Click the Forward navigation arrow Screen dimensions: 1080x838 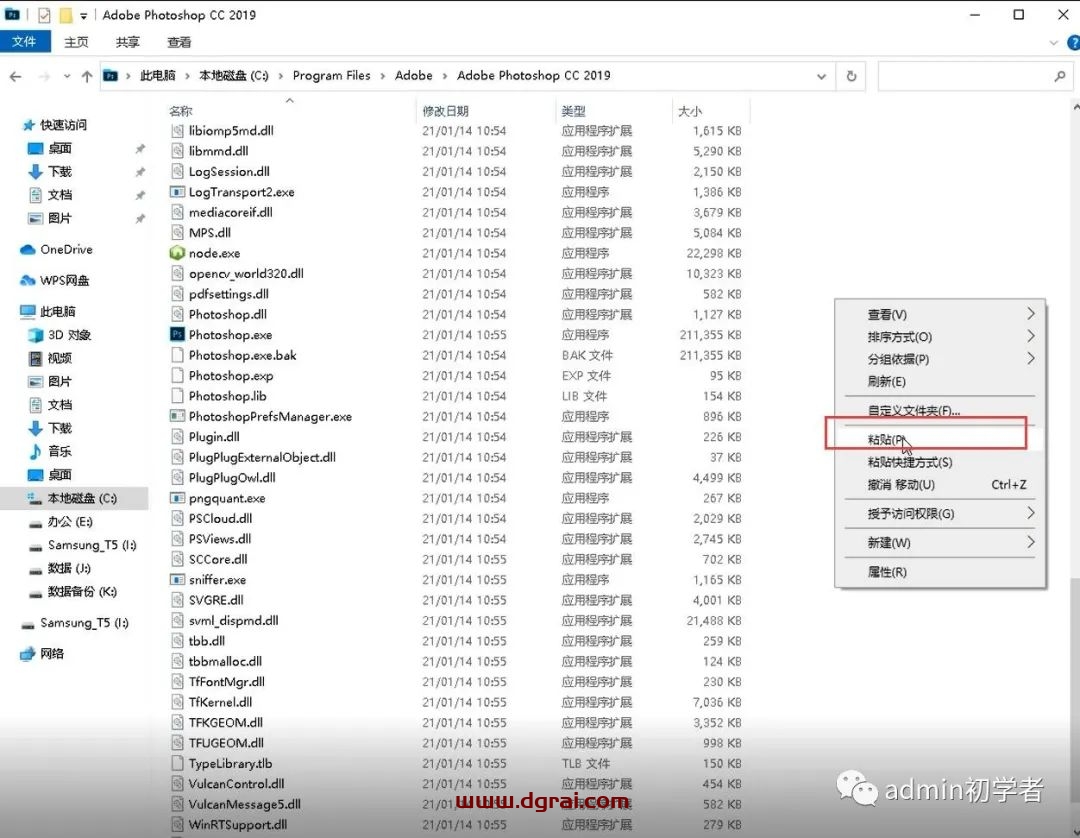tap(44, 76)
